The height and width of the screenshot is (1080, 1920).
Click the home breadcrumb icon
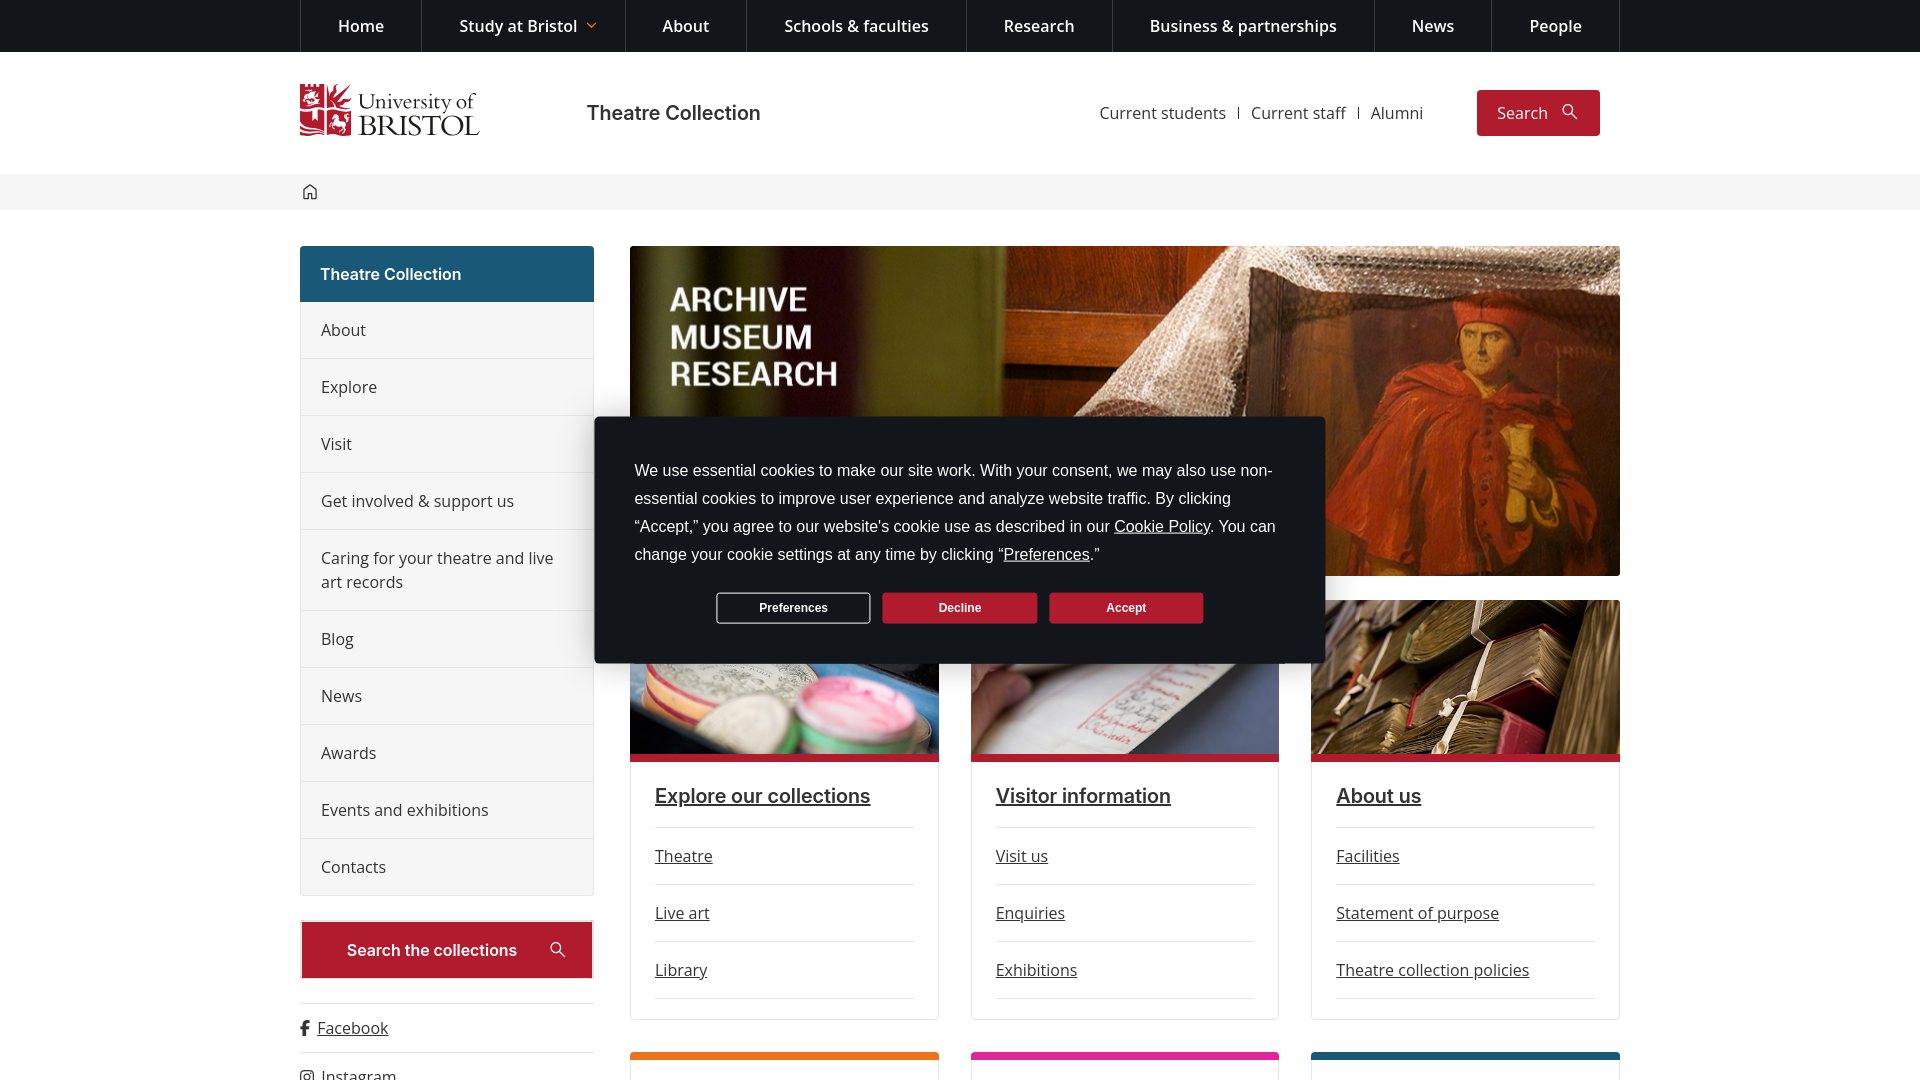310,192
